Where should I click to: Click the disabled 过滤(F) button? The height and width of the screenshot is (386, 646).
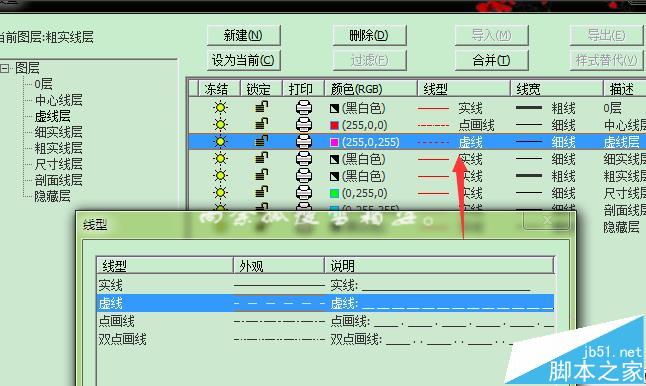(369, 61)
